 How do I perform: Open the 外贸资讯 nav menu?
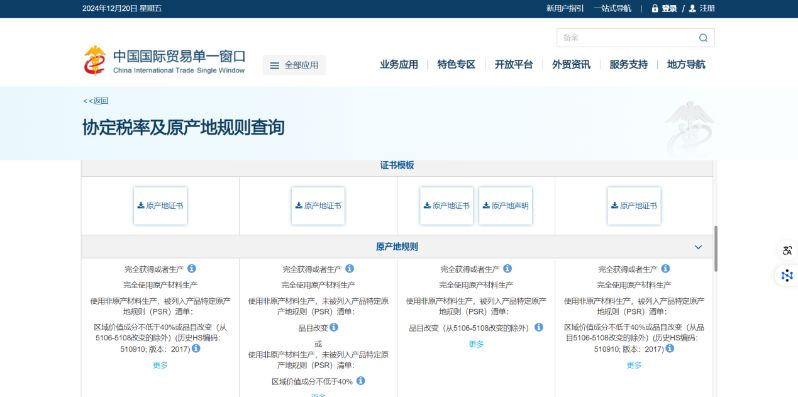point(571,65)
